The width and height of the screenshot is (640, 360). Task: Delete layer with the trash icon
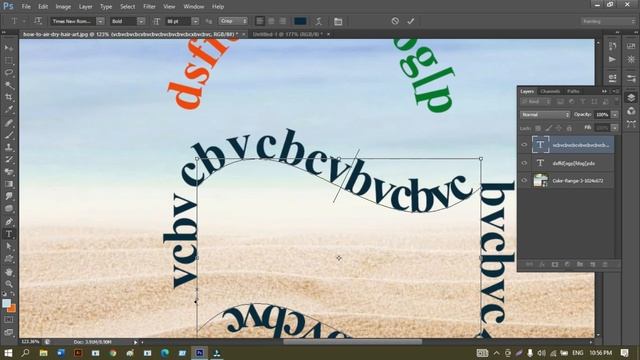(x=605, y=264)
